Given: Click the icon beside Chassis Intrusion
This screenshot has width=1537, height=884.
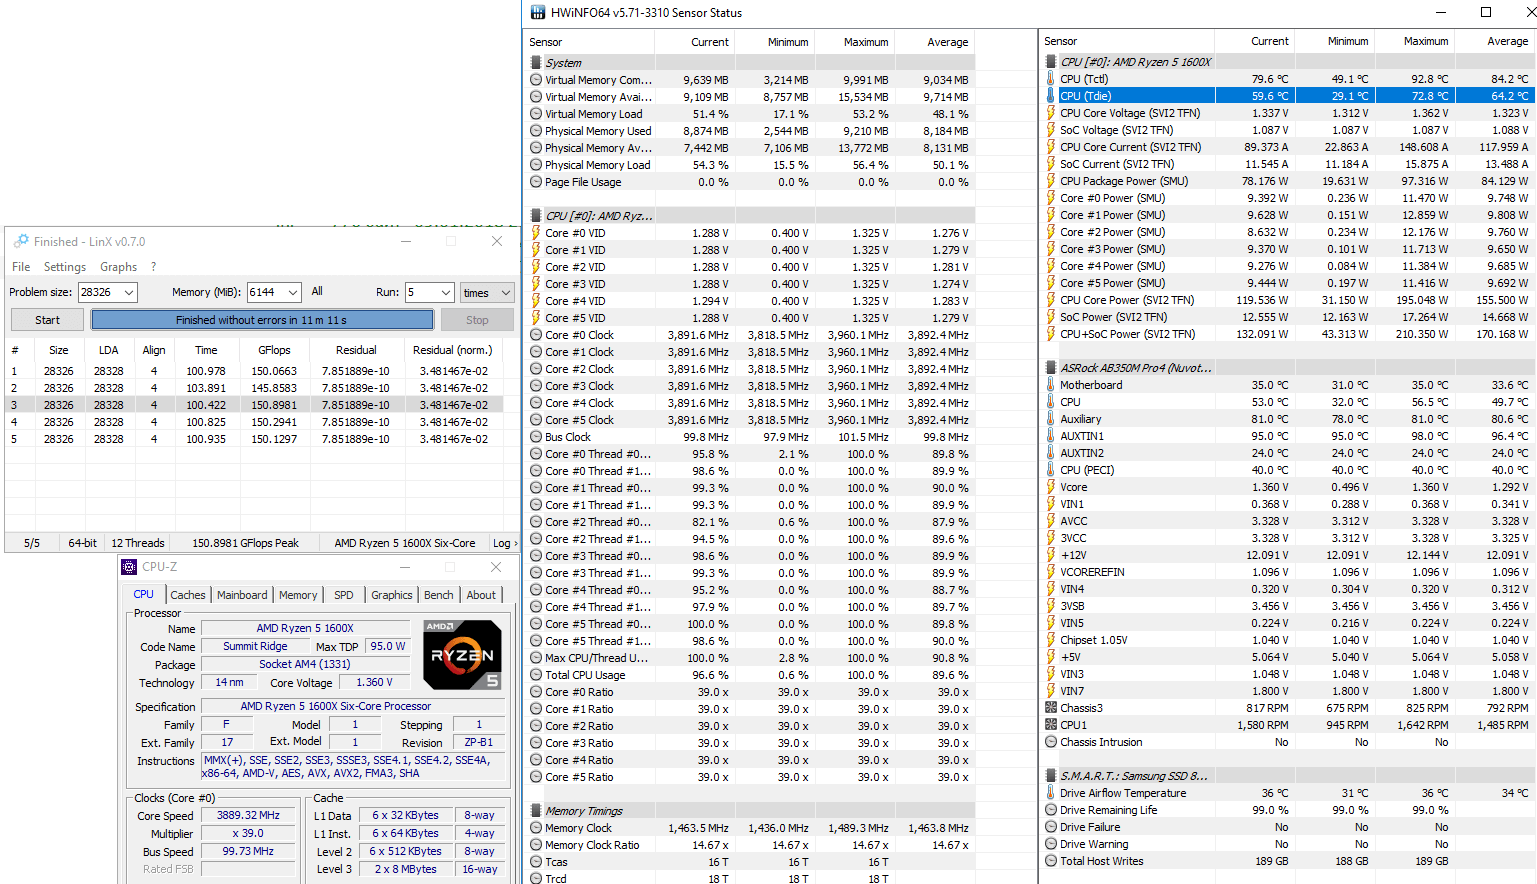Looking at the screenshot, I should [x=1051, y=742].
